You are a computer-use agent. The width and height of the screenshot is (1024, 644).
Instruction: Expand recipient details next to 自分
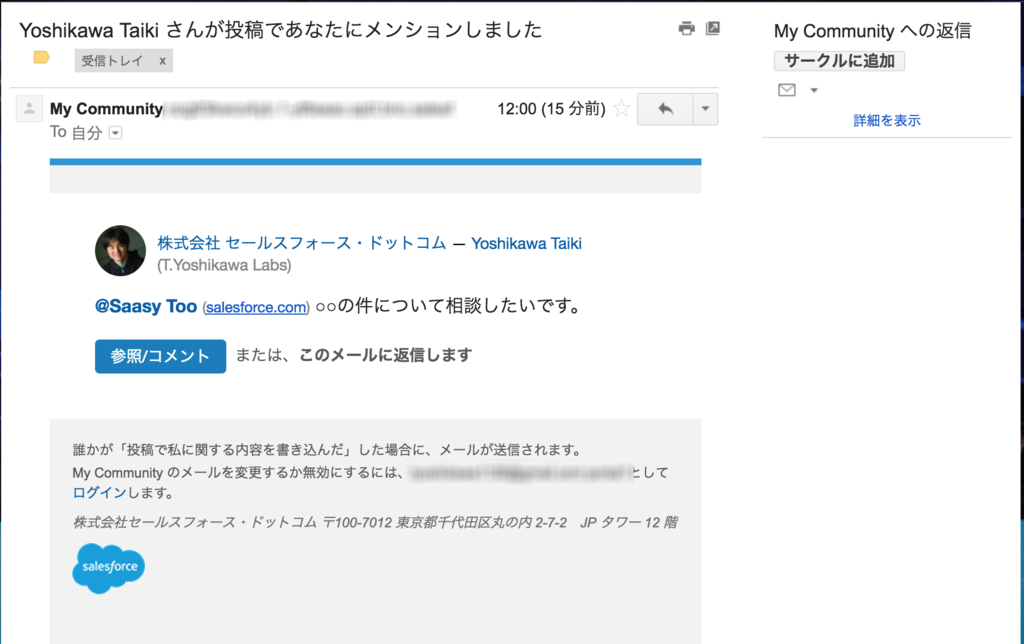pos(113,132)
